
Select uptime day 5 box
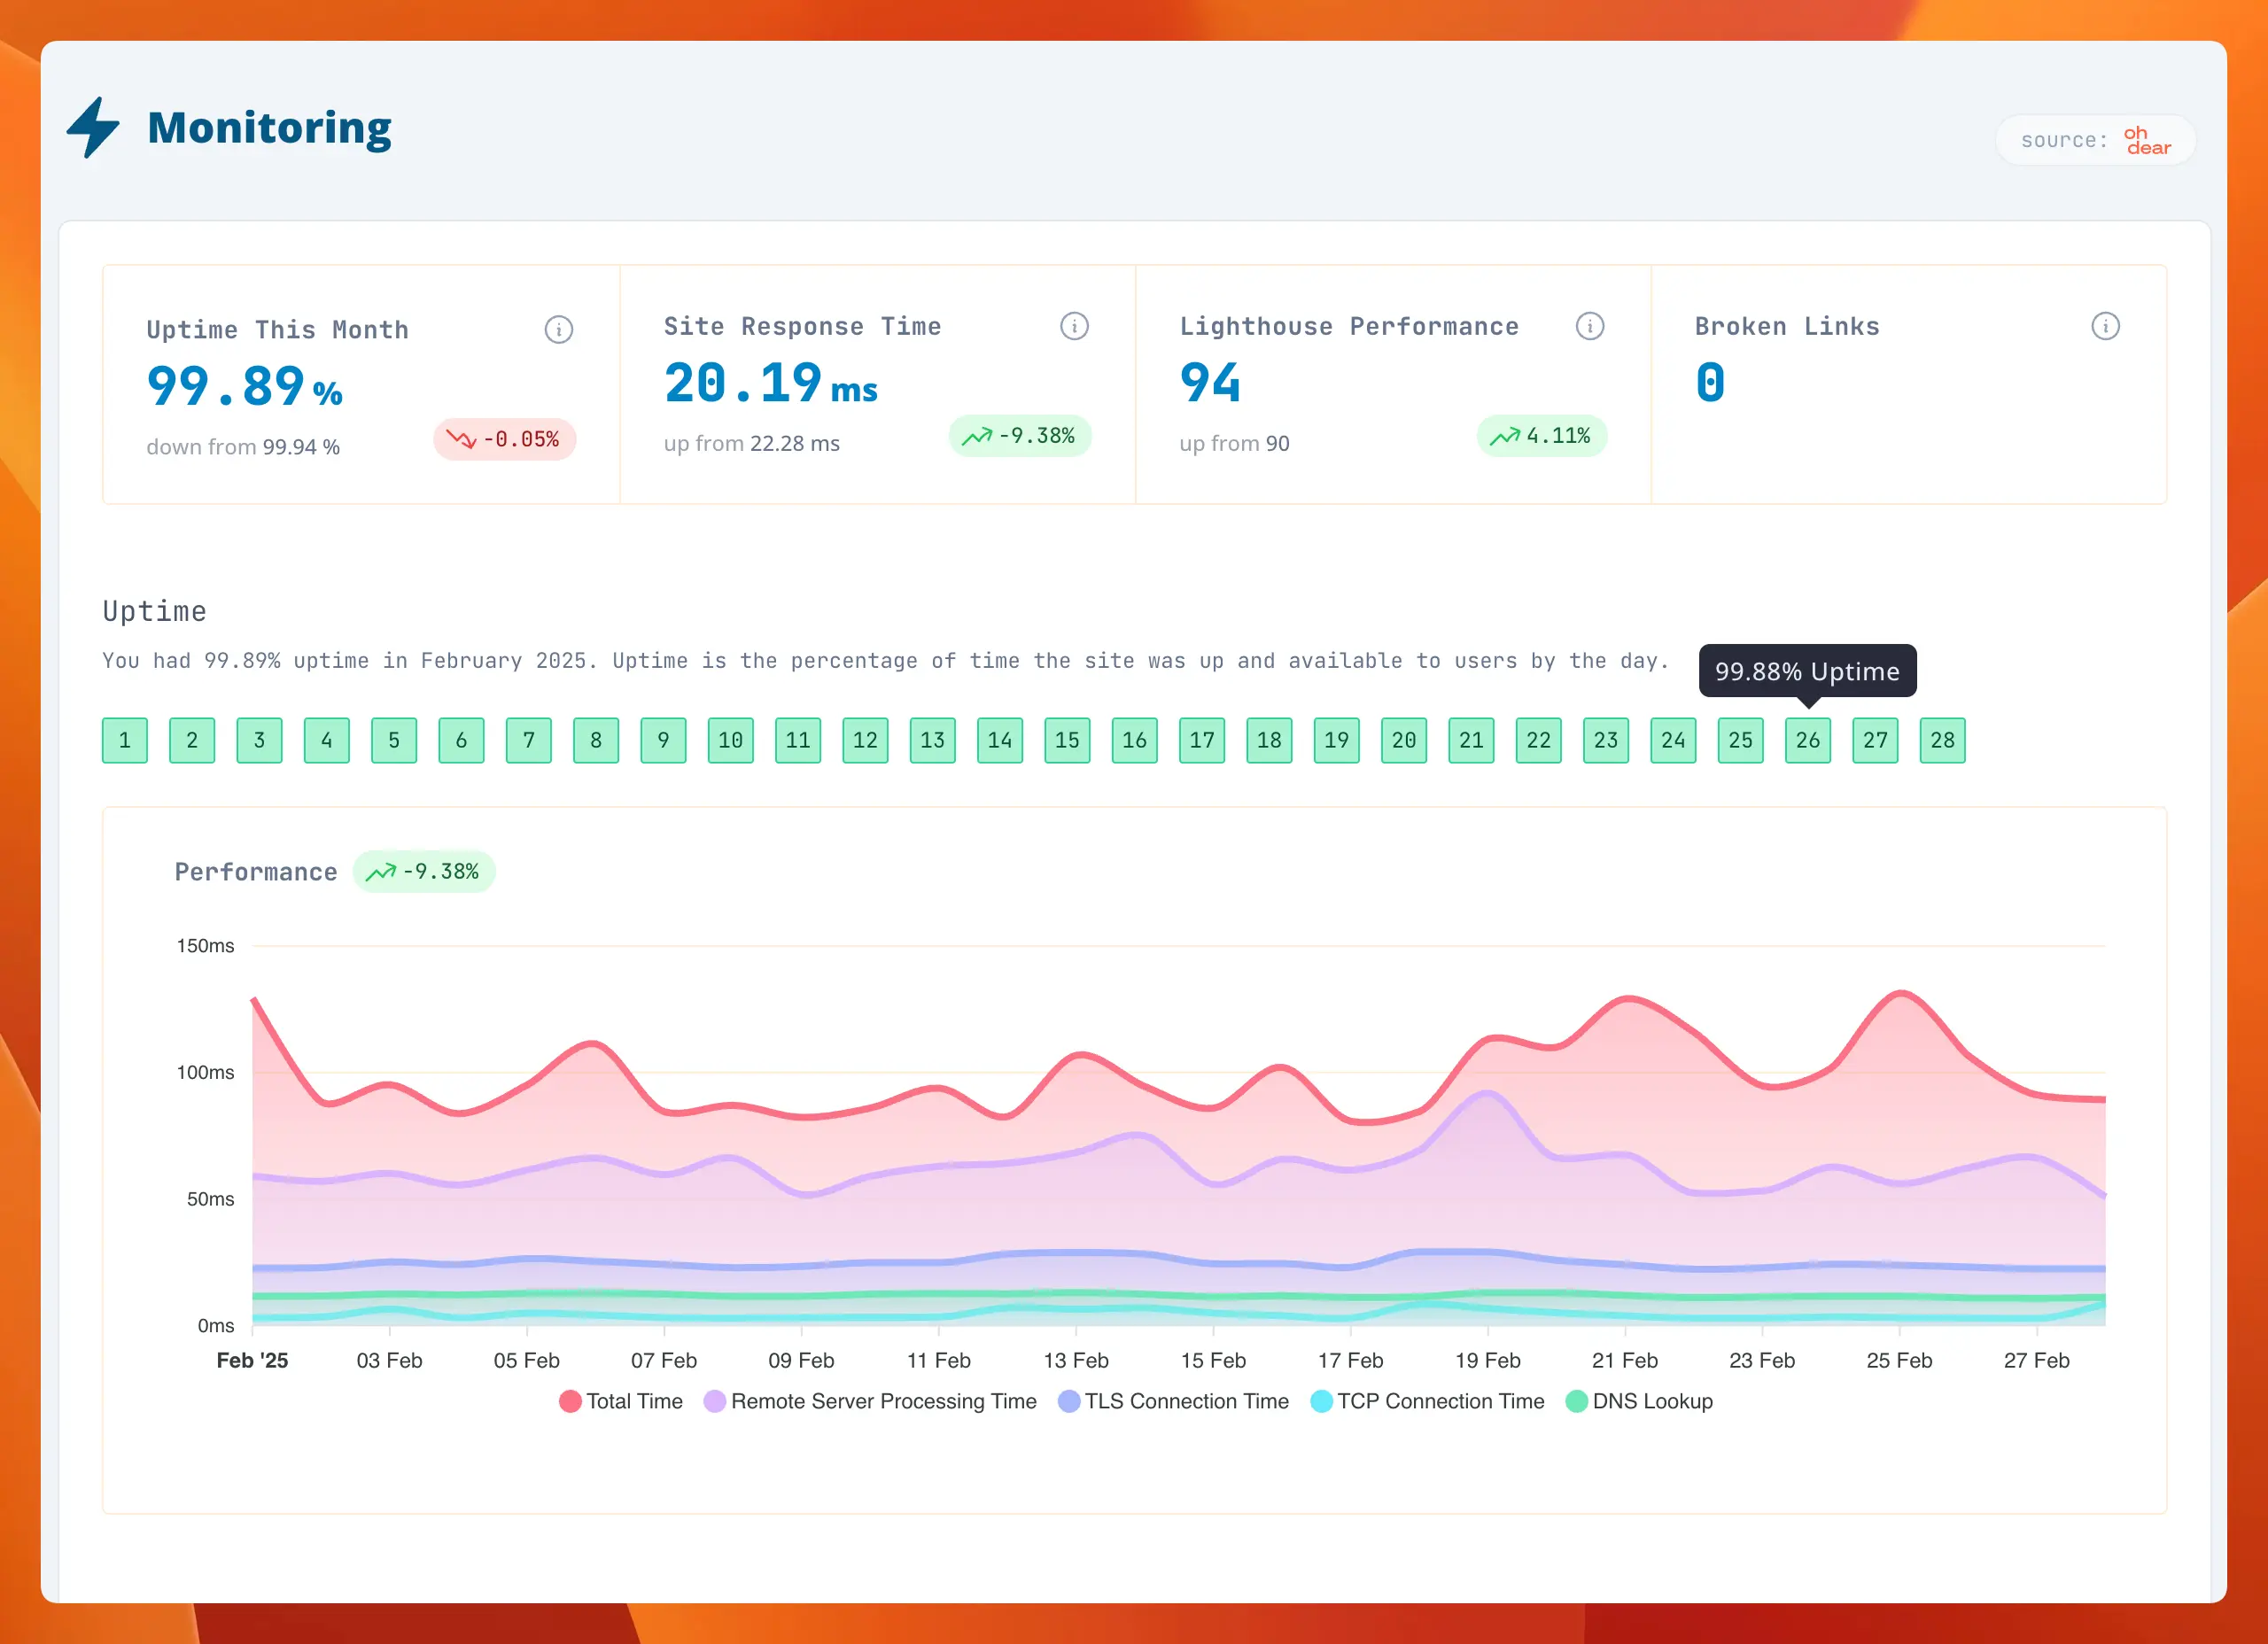pyautogui.click(x=394, y=740)
